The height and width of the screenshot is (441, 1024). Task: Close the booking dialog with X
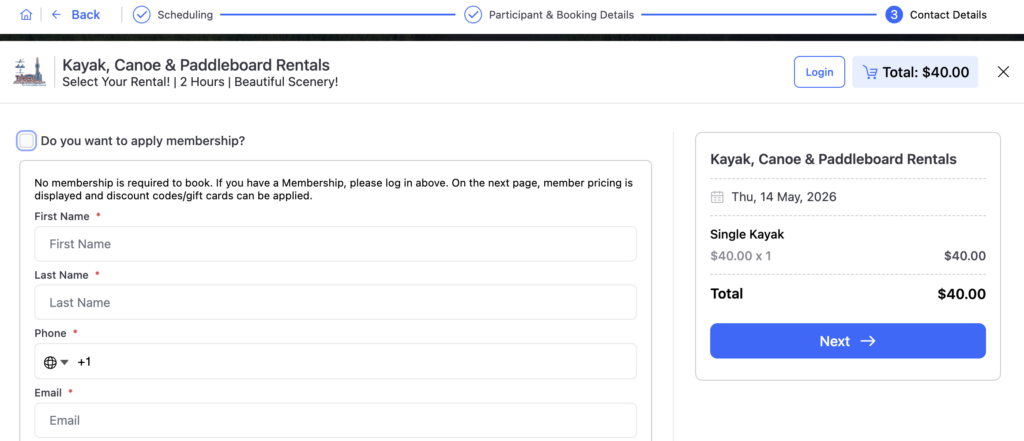pos(1003,72)
